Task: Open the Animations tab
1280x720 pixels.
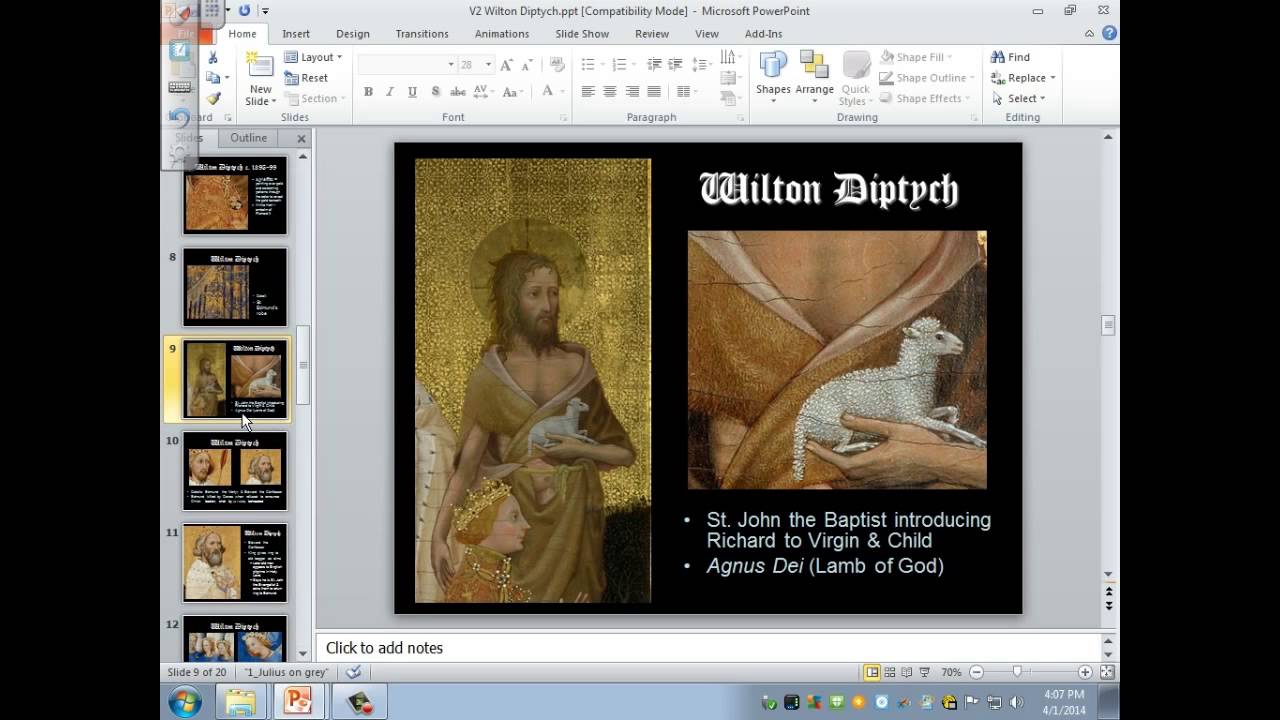Action: 502,34
